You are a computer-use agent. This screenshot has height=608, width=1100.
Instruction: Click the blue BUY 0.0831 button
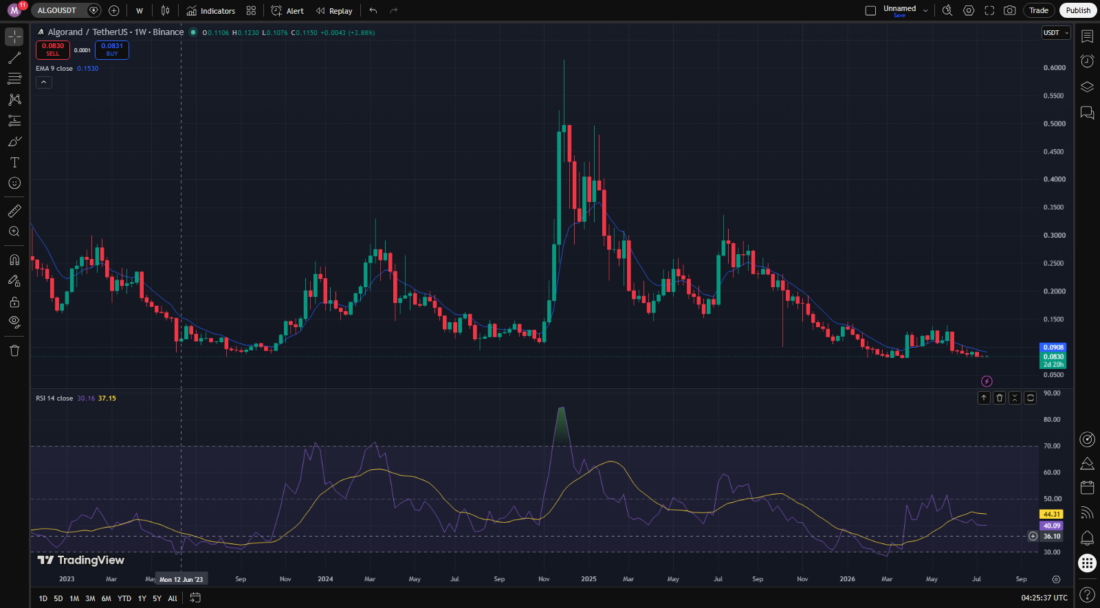point(112,50)
